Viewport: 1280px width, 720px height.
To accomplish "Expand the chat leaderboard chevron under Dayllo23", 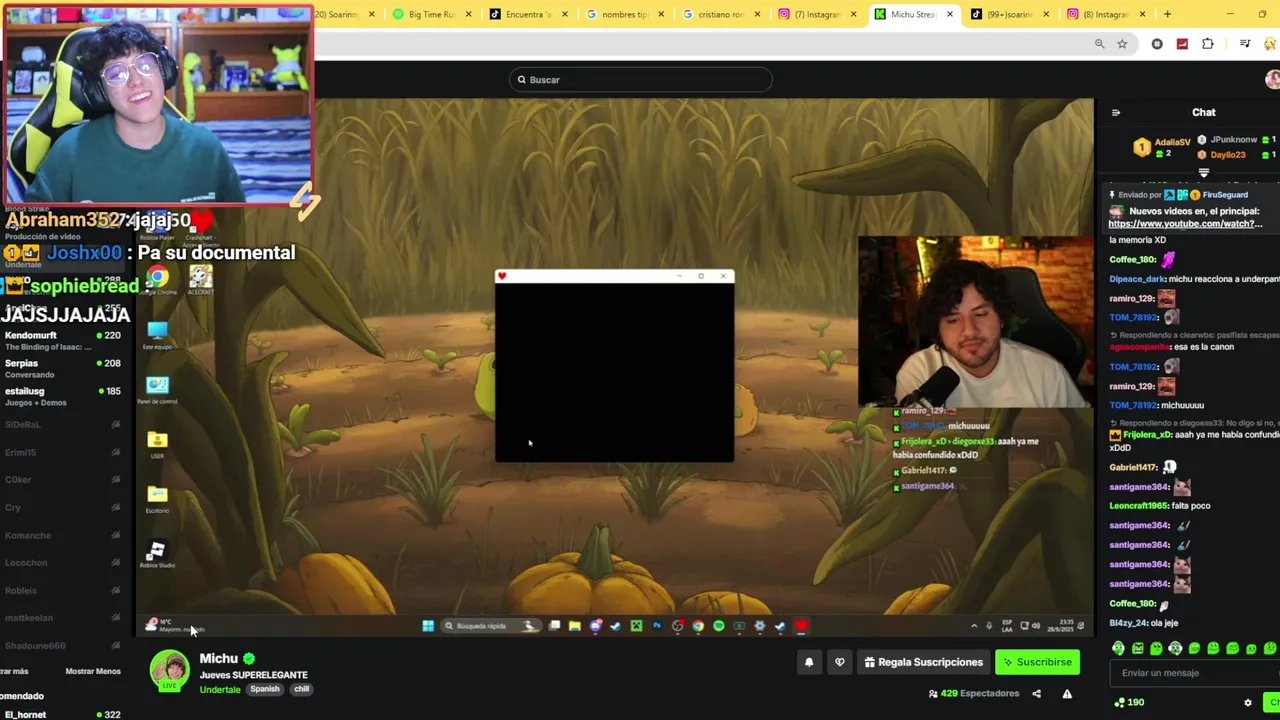I will (1203, 173).
